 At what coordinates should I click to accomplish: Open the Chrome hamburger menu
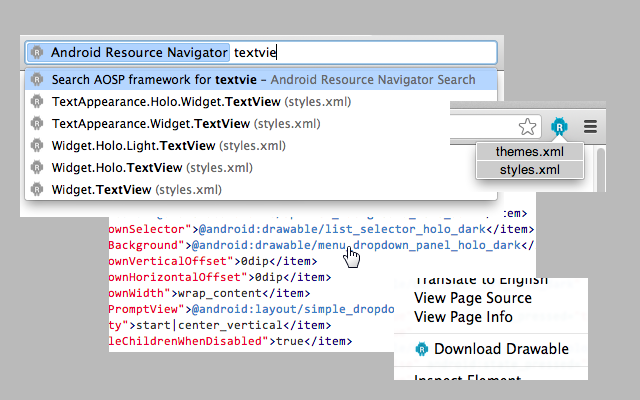click(x=590, y=127)
